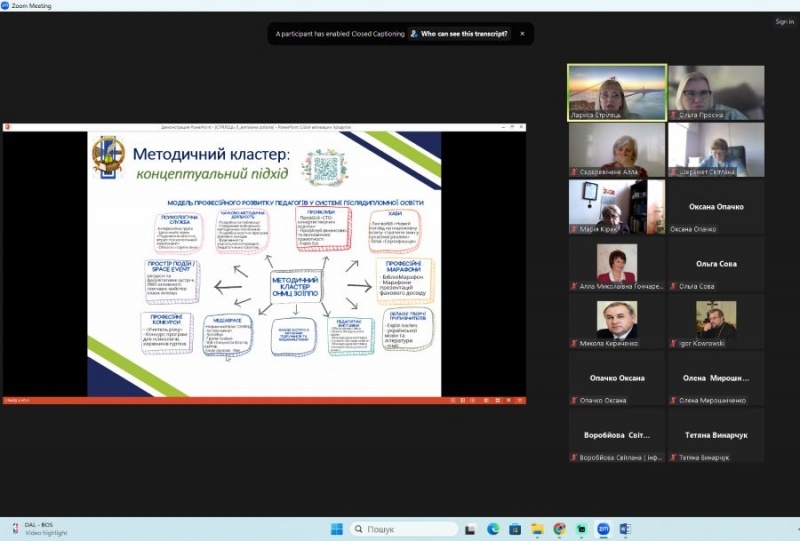Select Ольга Просєк video thumbnail
Screen dimensions: 800x541
(x=716, y=92)
